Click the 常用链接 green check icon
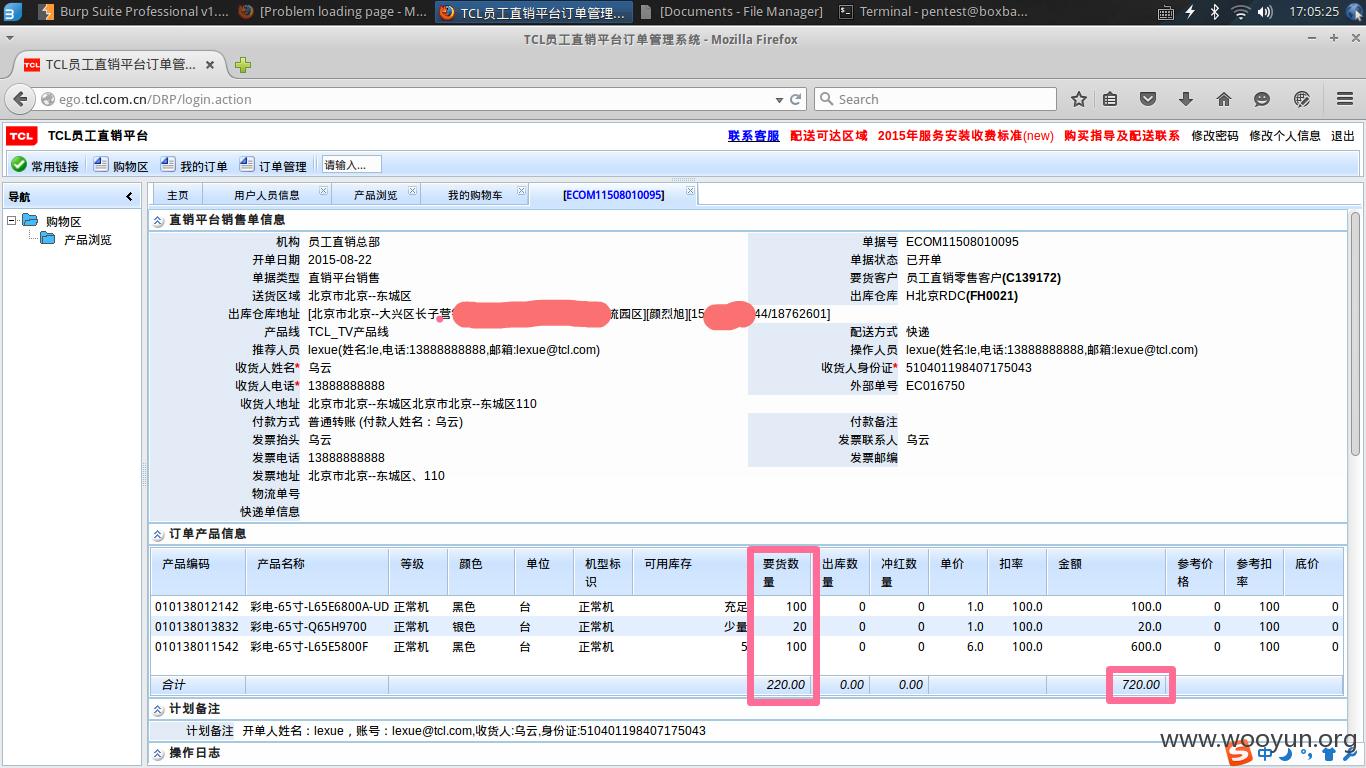This screenshot has width=1366, height=768. [19, 164]
